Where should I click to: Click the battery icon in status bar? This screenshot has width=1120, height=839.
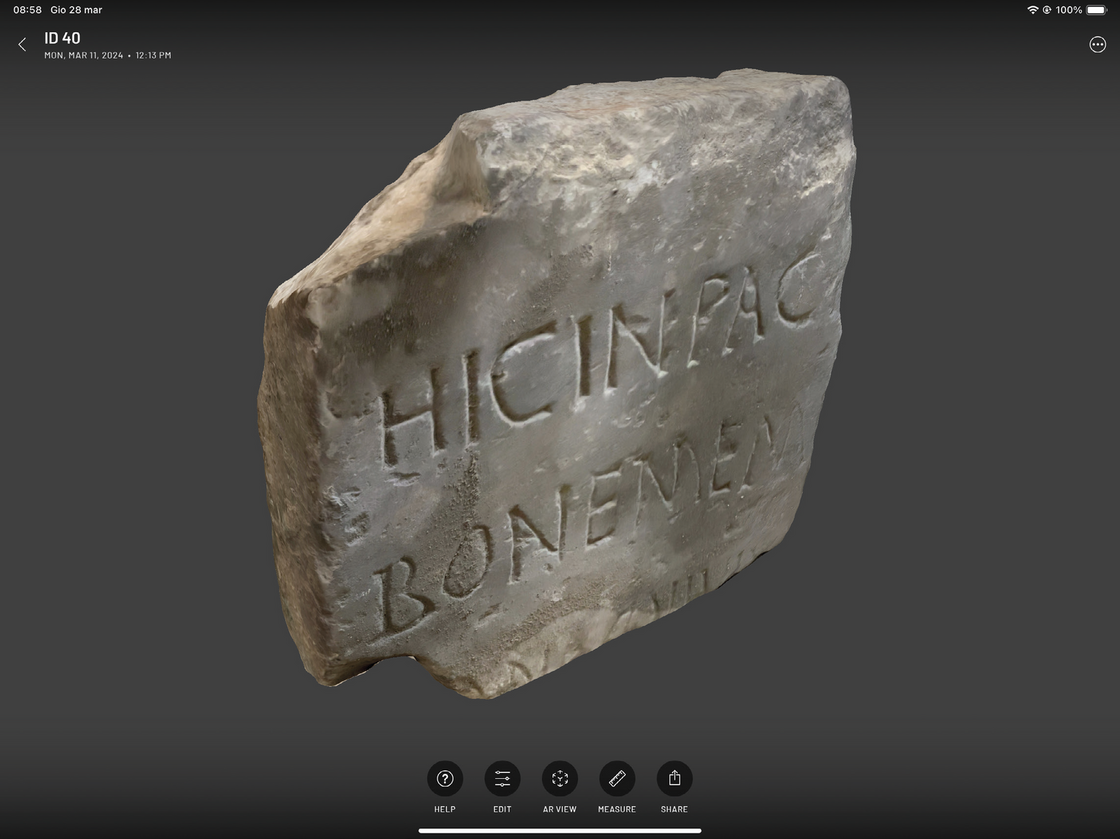[1097, 10]
